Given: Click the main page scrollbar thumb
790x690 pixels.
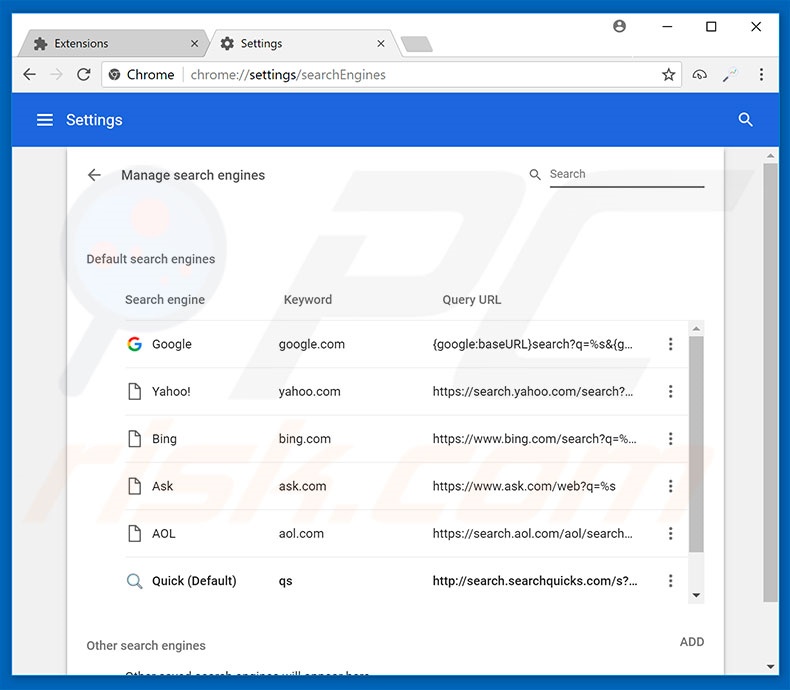Looking at the screenshot, I should (x=770, y=382).
